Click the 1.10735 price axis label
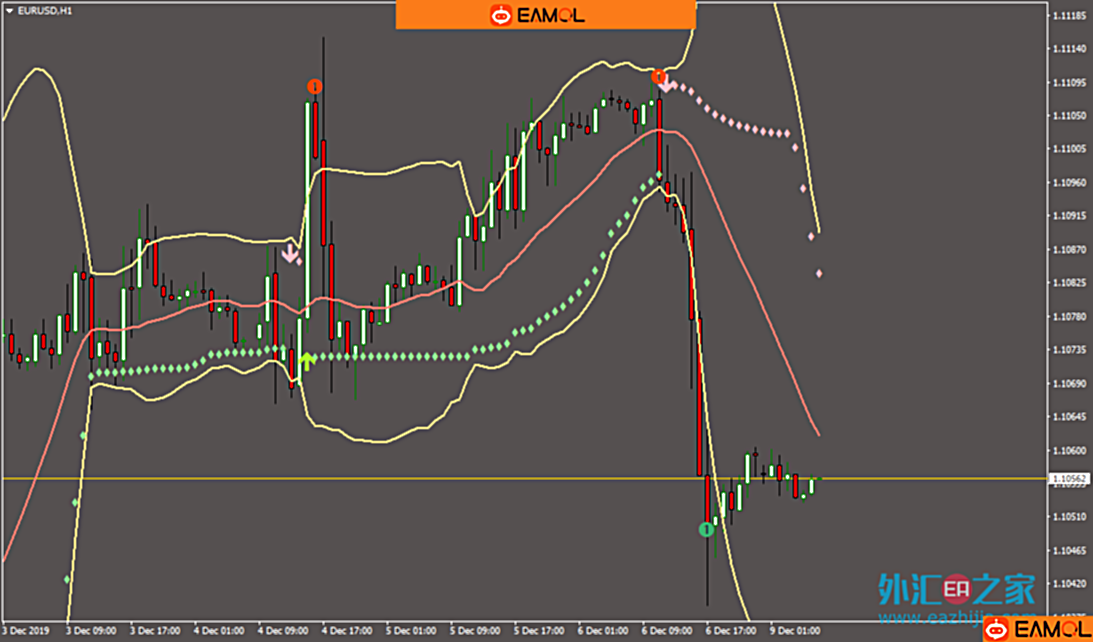The height and width of the screenshot is (642, 1093). (x=1069, y=350)
